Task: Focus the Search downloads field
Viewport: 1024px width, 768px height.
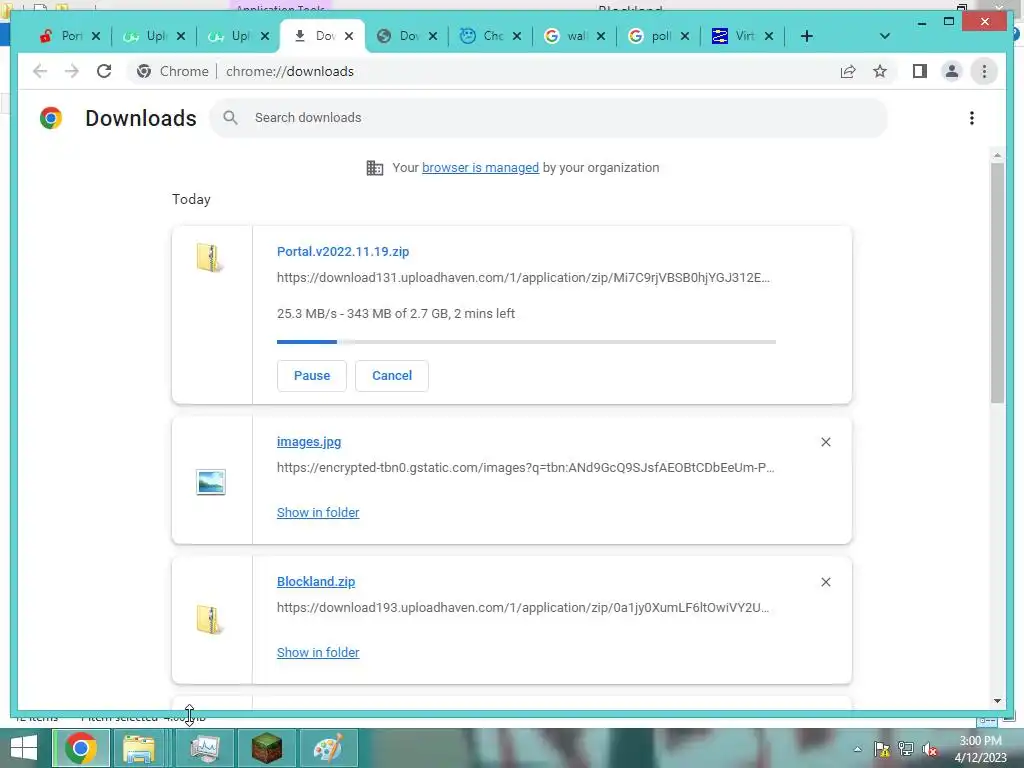Action: 549,118
